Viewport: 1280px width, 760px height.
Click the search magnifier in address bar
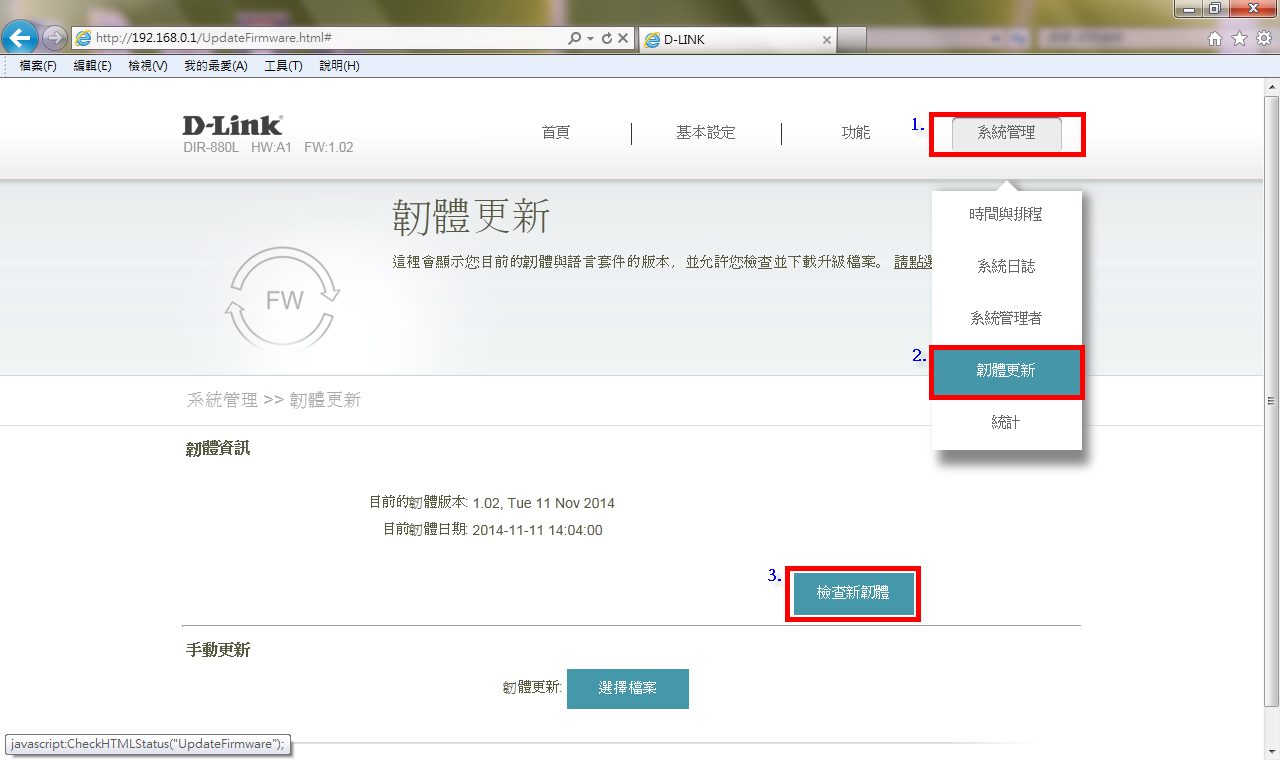(574, 38)
